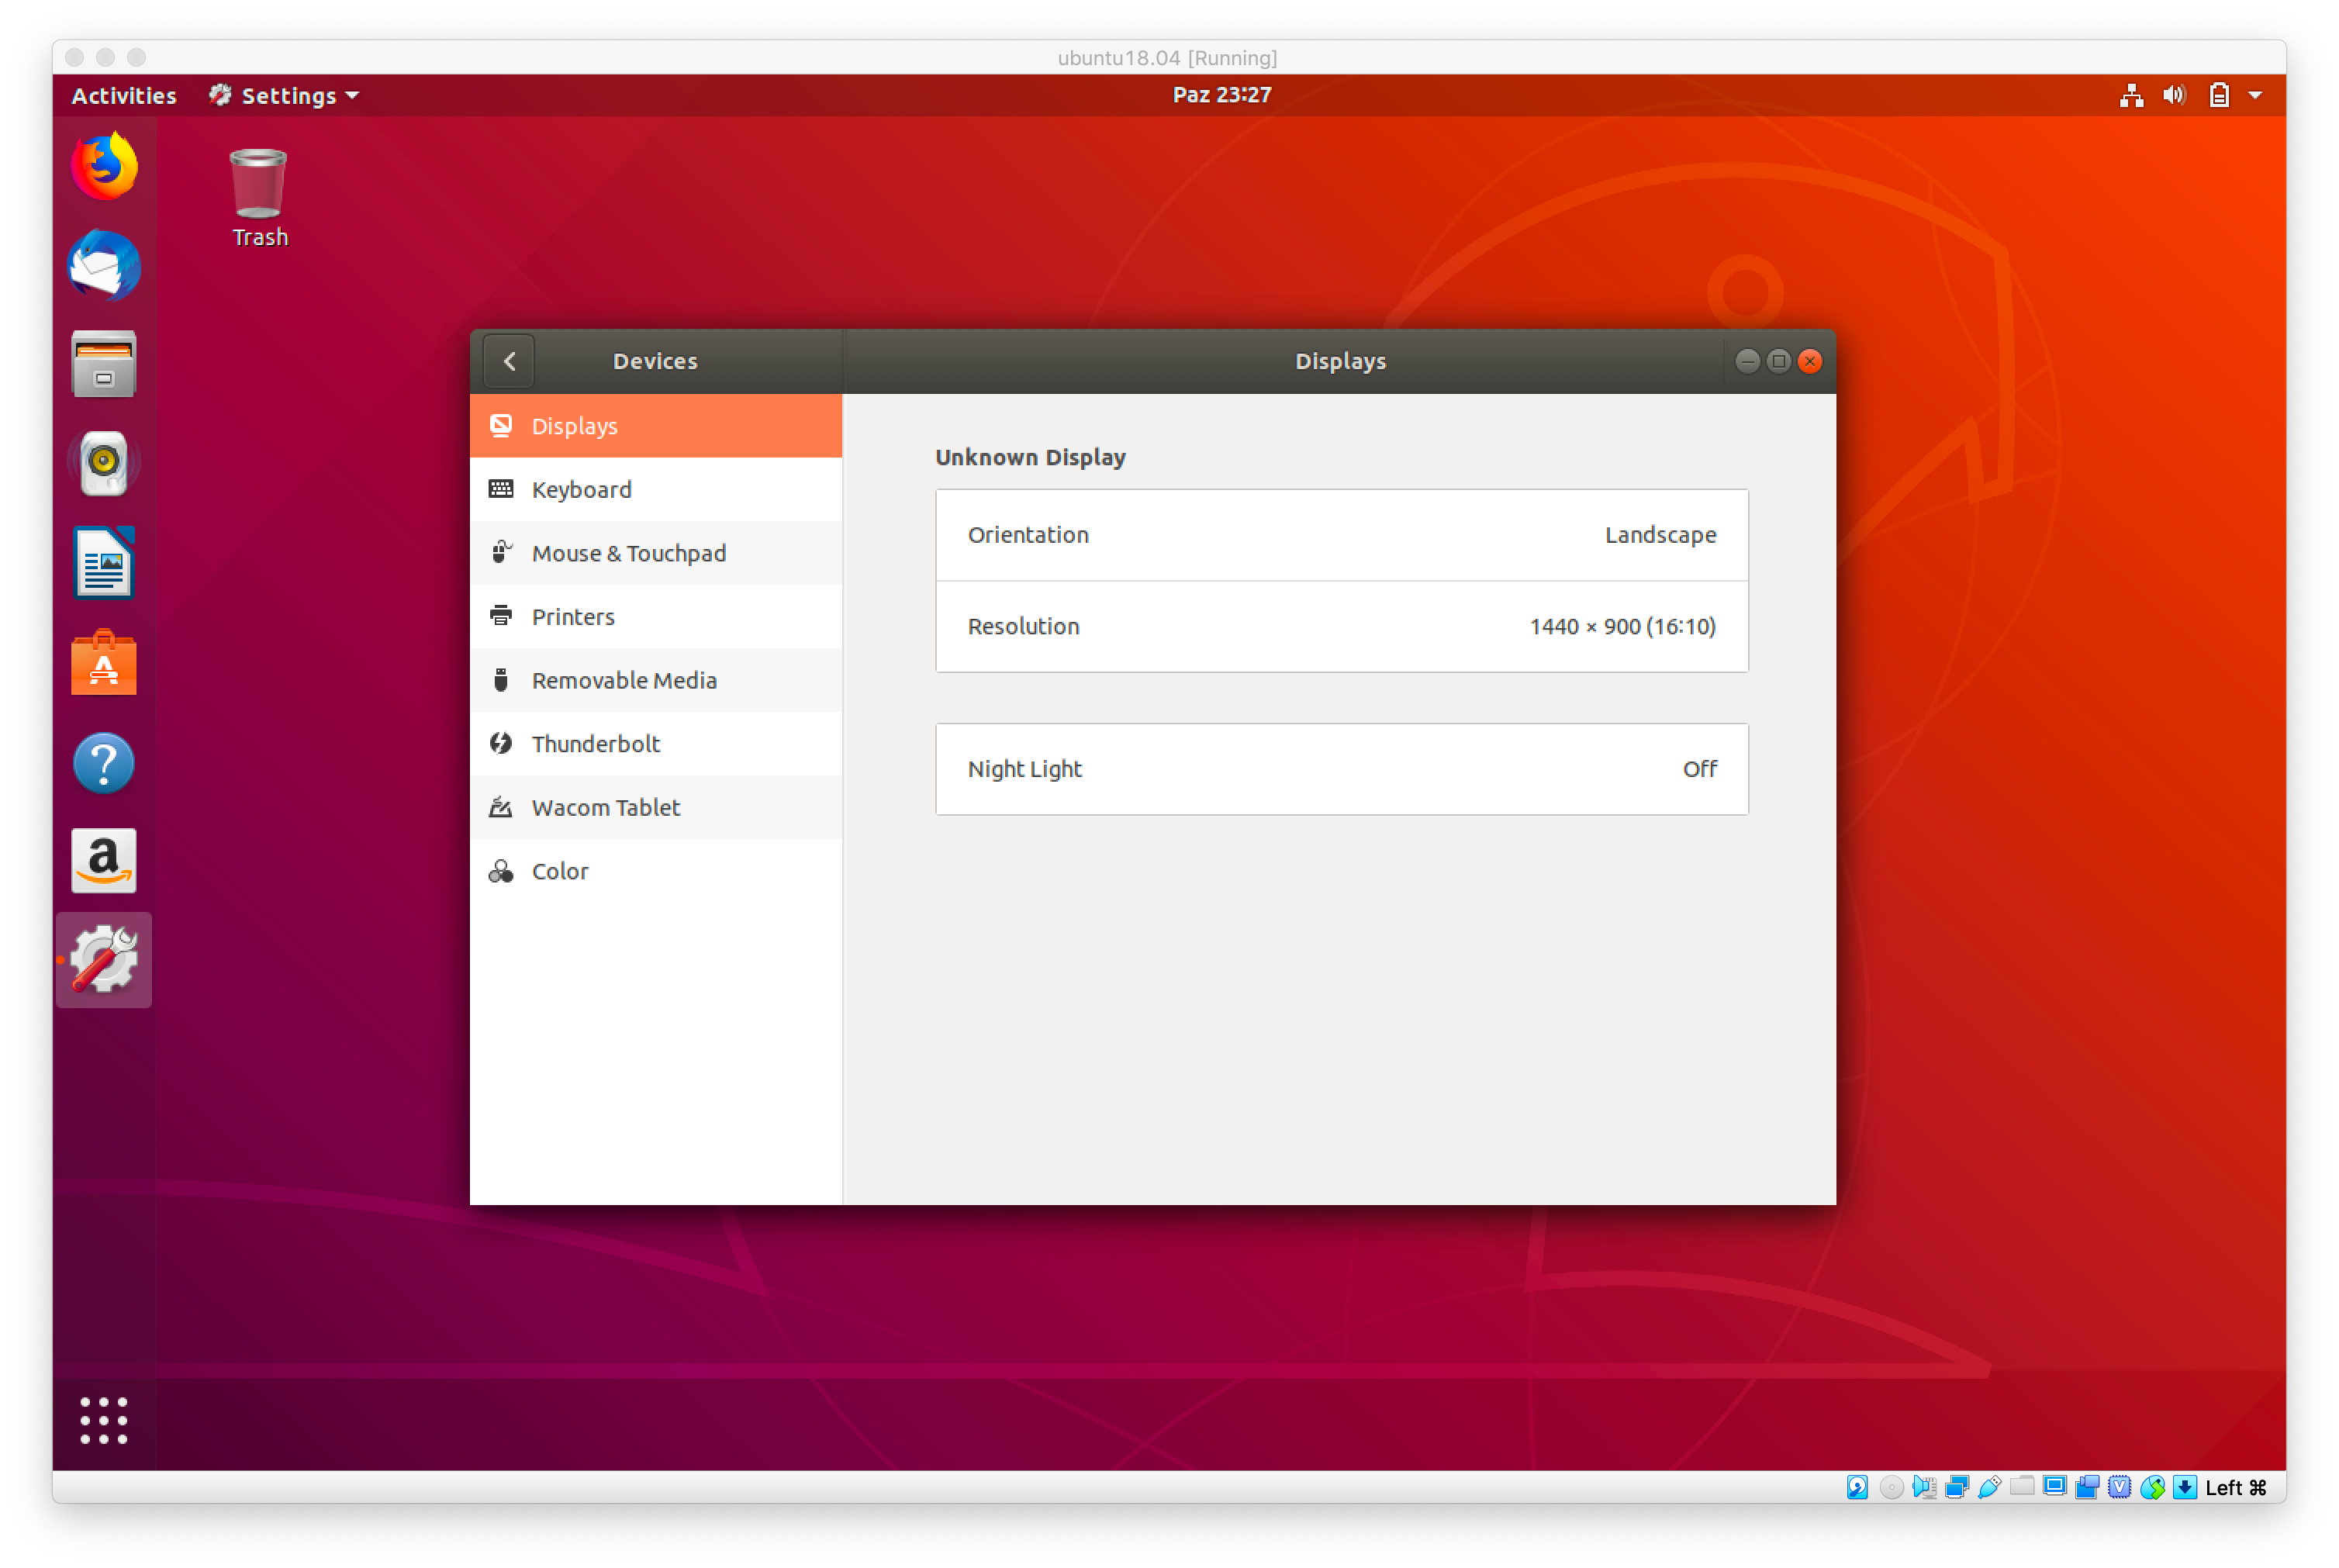
Task: Open the clock showing Paz 23:27
Action: point(1221,95)
